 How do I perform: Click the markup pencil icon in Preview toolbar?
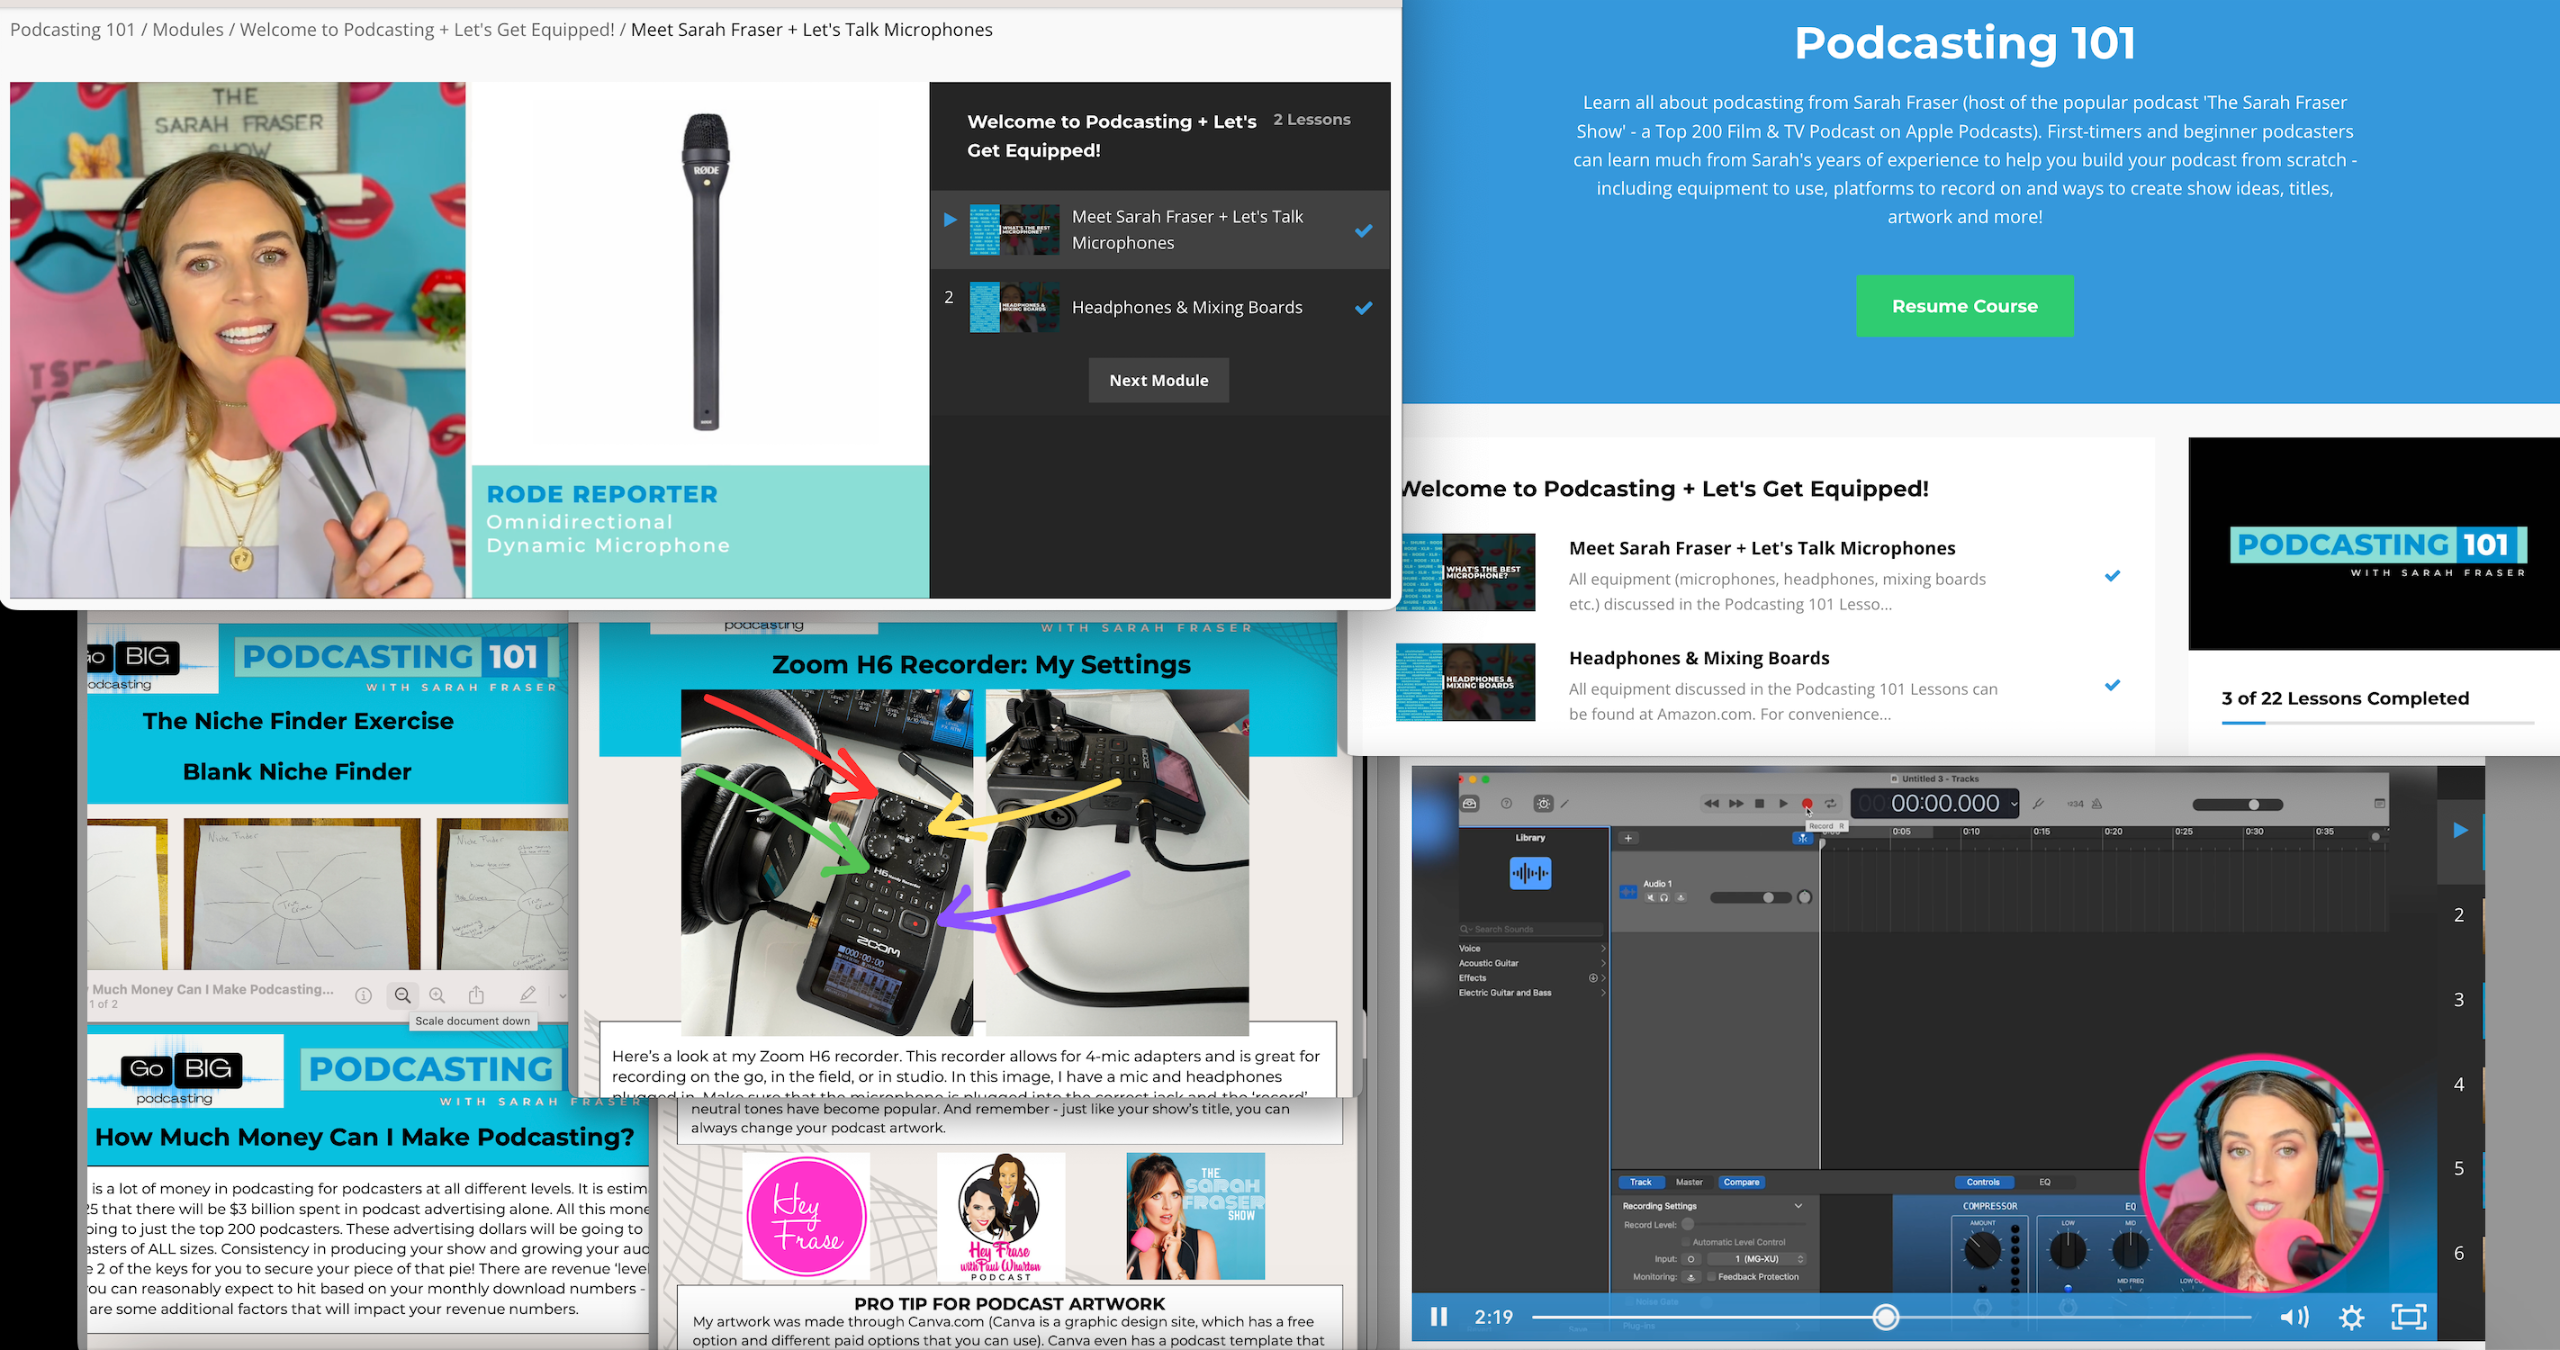pos(528,994)
